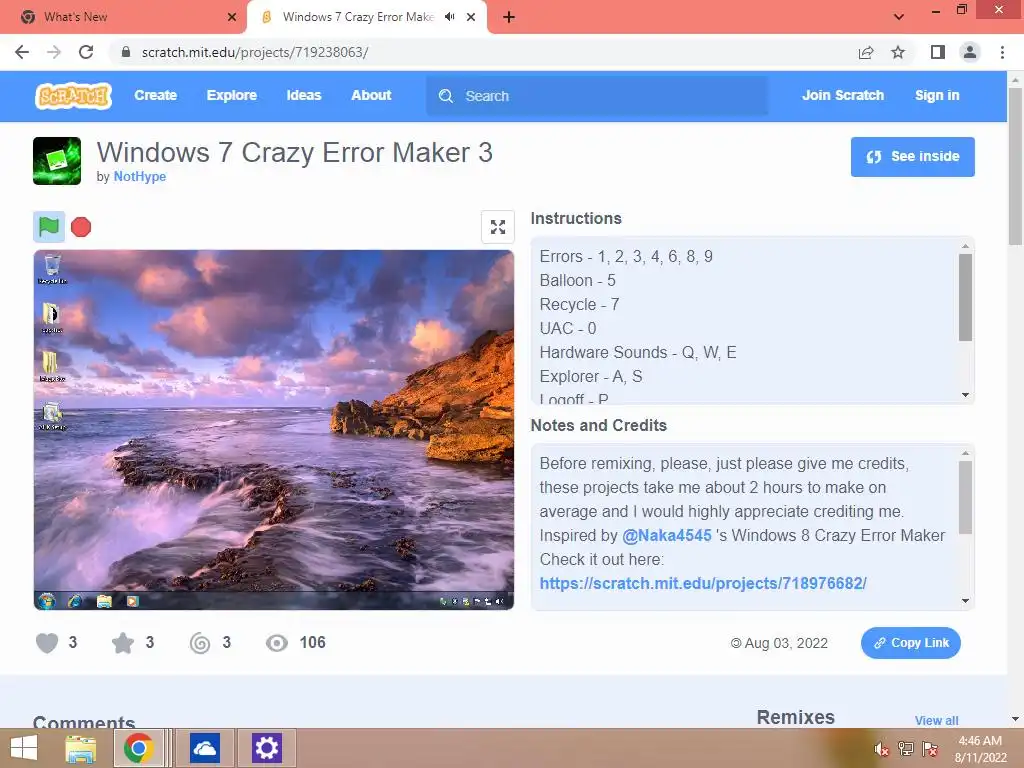Click the main page vertical scrollbar thumb

pyautogui.click(x=1016, y=166)
